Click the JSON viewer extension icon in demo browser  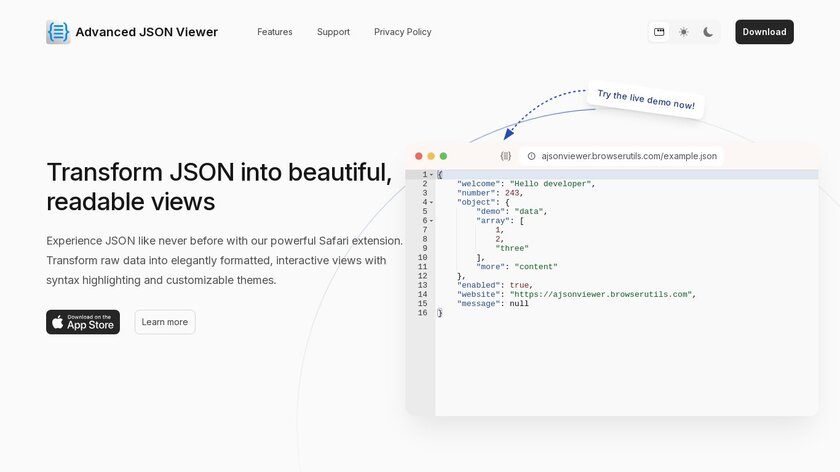click(506, 156)
